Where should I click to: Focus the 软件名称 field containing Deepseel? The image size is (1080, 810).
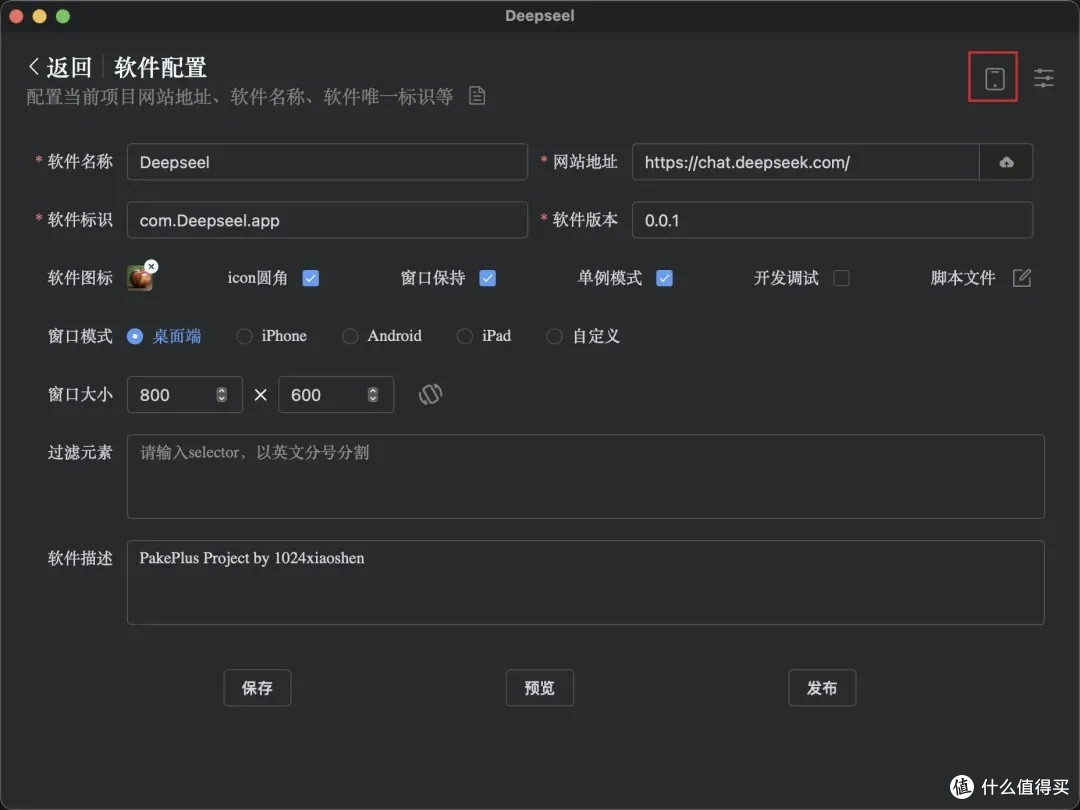327,162
